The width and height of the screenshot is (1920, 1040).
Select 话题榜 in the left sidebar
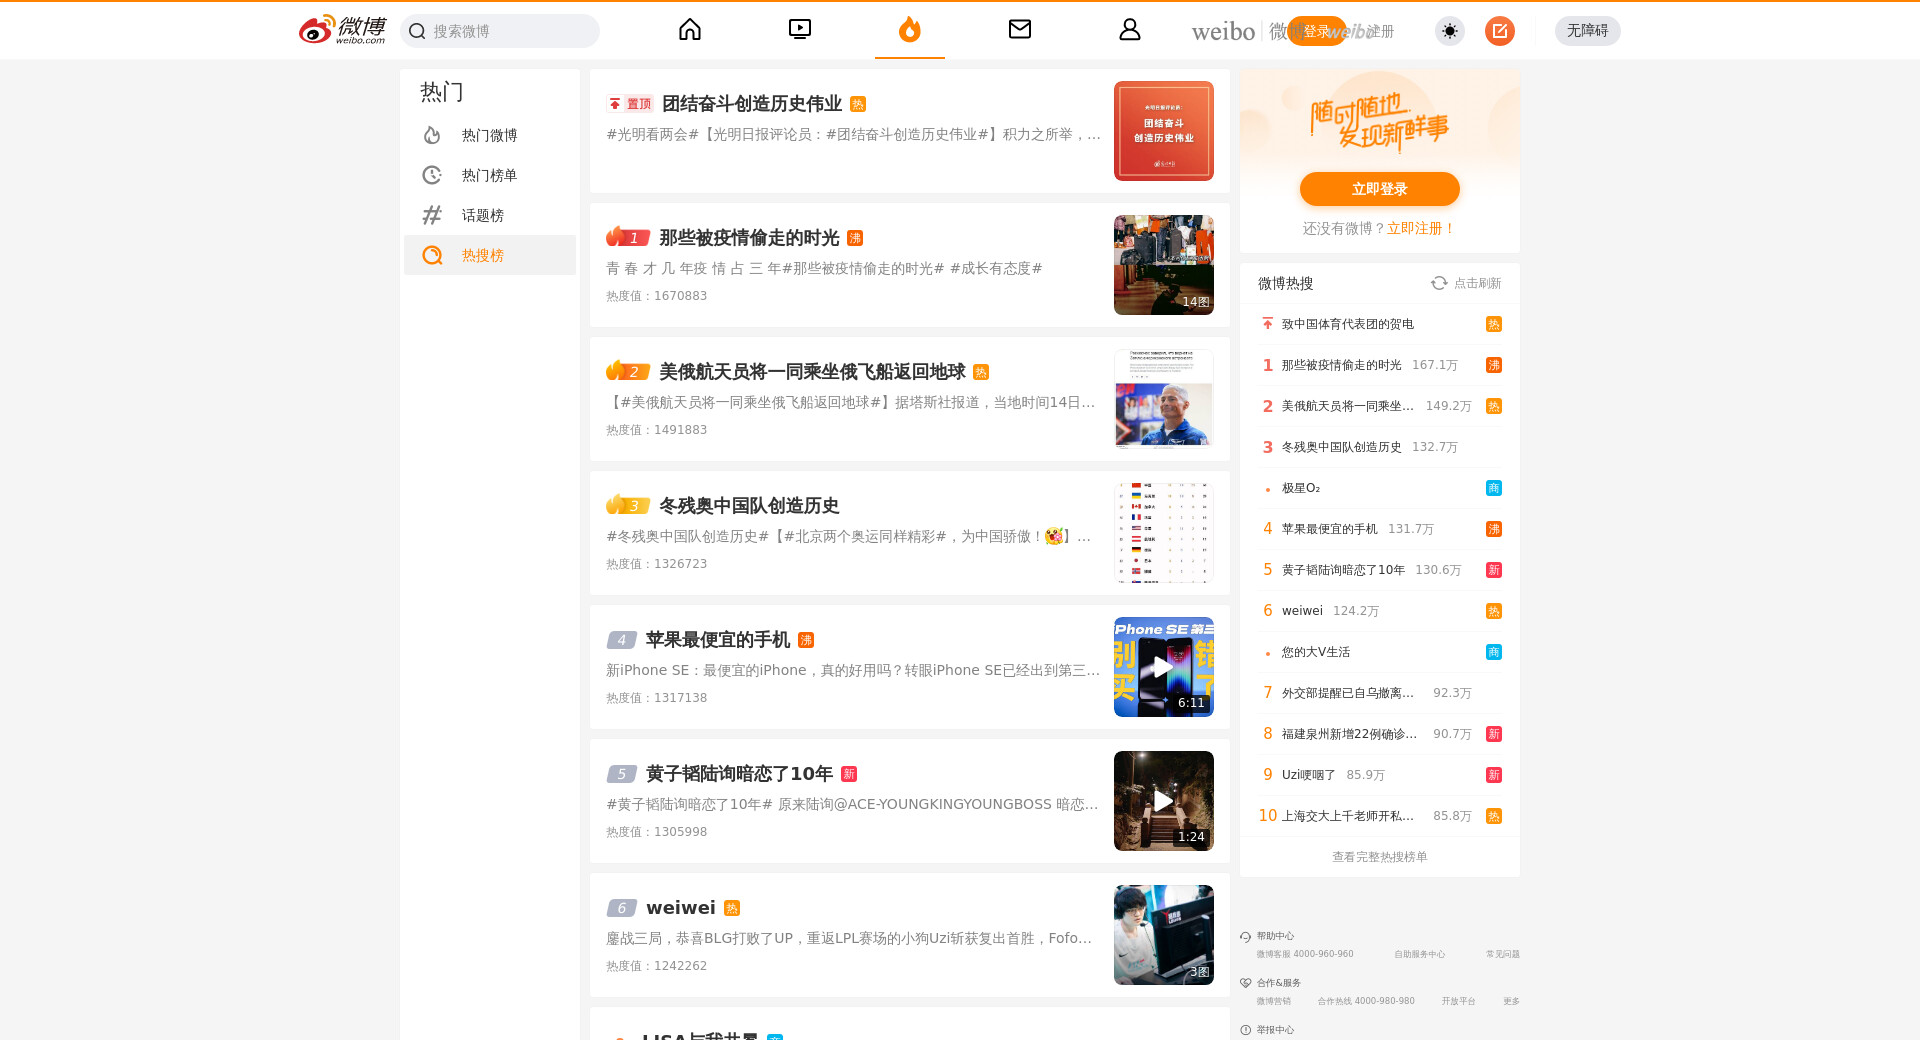point(490,215)
